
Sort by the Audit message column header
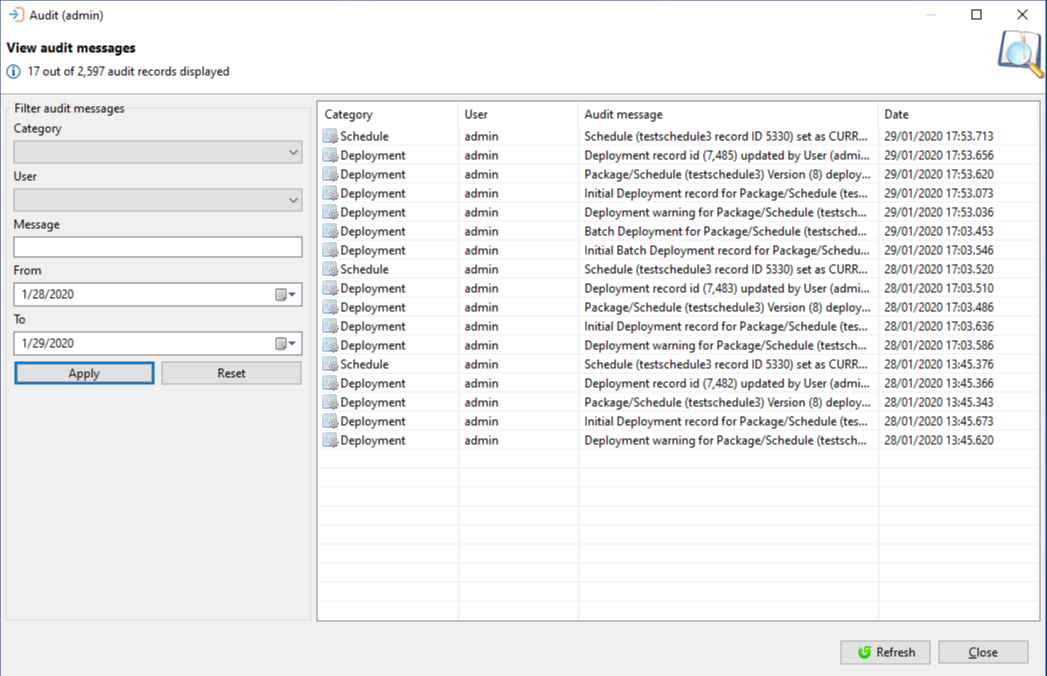click(728, 114)
